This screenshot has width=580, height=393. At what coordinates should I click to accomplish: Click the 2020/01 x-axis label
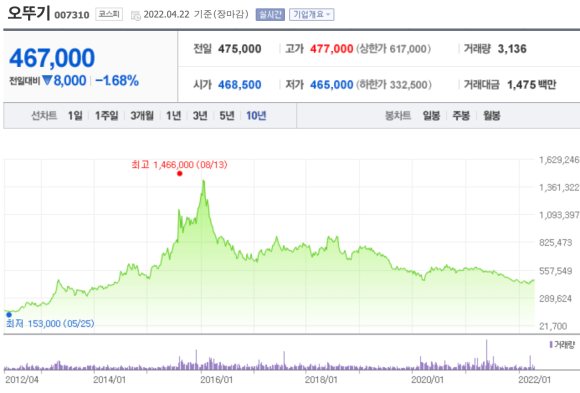pos(427,380)
